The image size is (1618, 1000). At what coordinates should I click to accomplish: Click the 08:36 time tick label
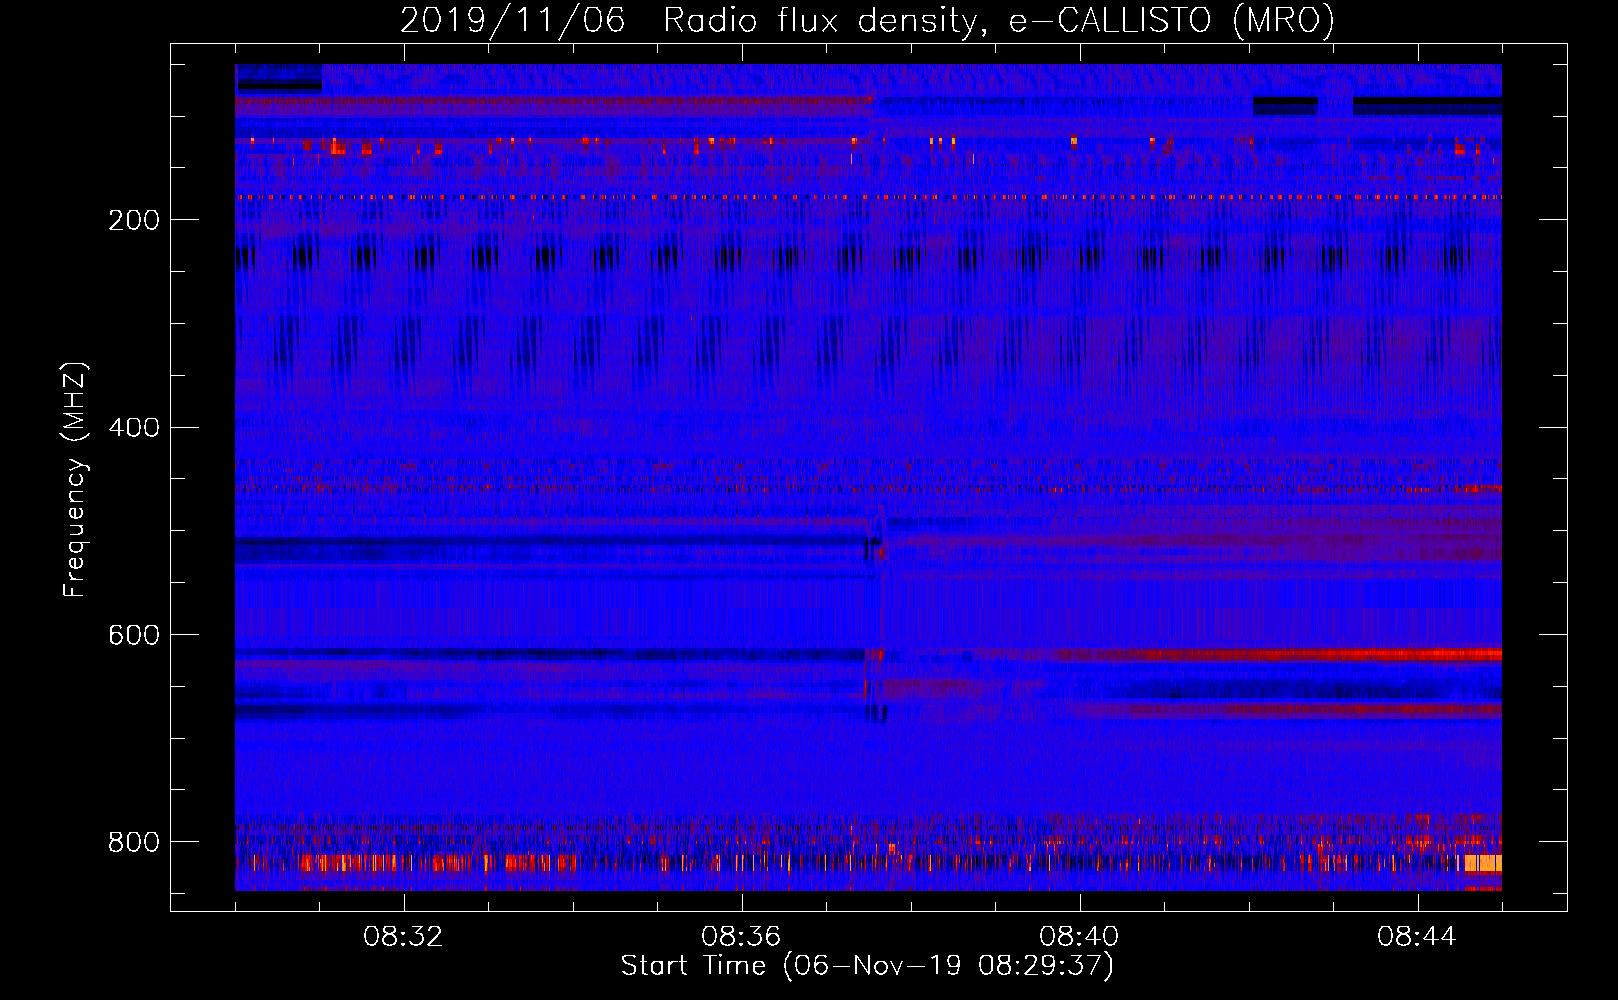pos(741,937)
